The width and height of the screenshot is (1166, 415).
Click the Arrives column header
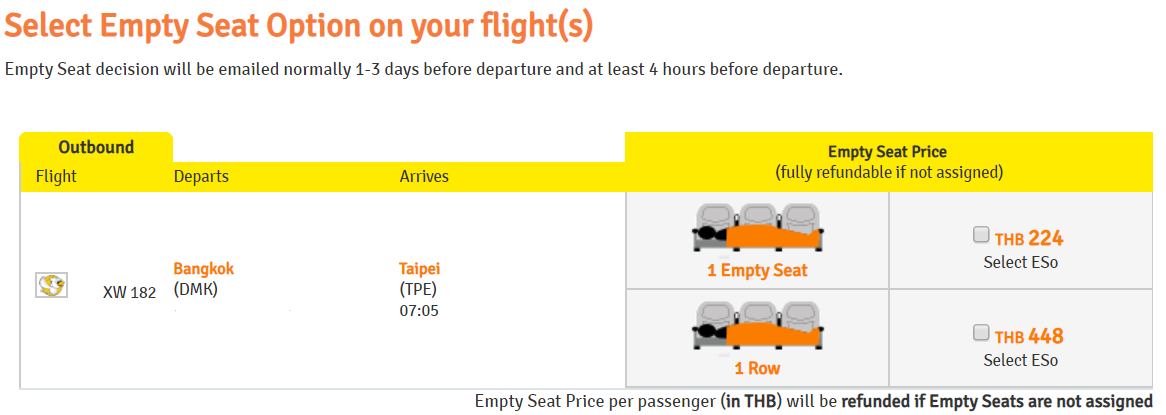pos(424,176)
